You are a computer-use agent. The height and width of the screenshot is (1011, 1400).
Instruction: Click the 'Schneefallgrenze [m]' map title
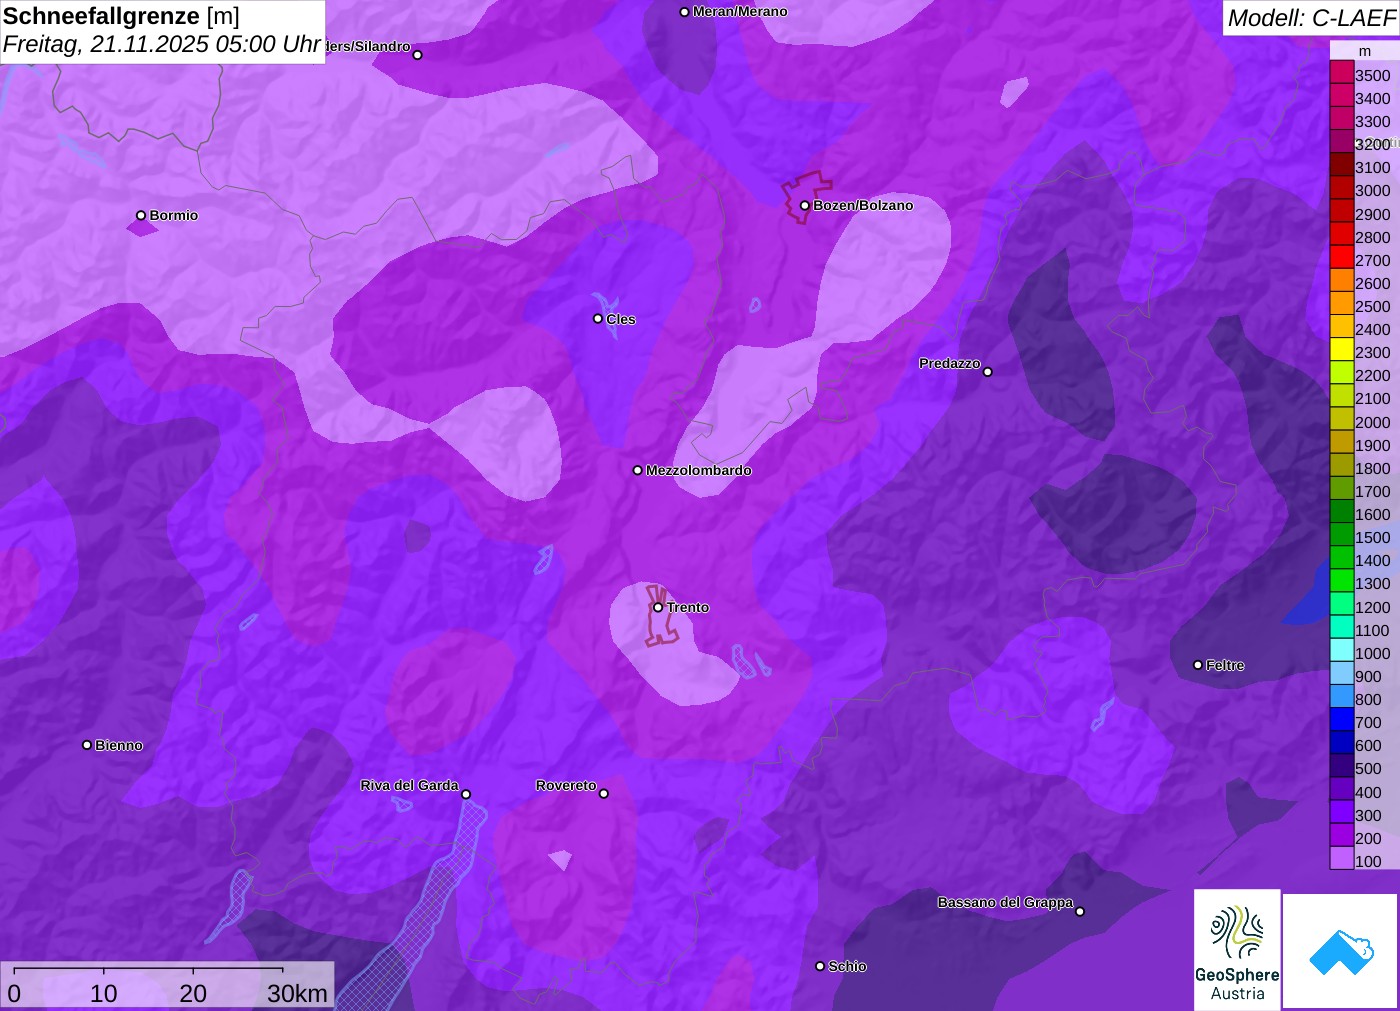tap(121, 17)
